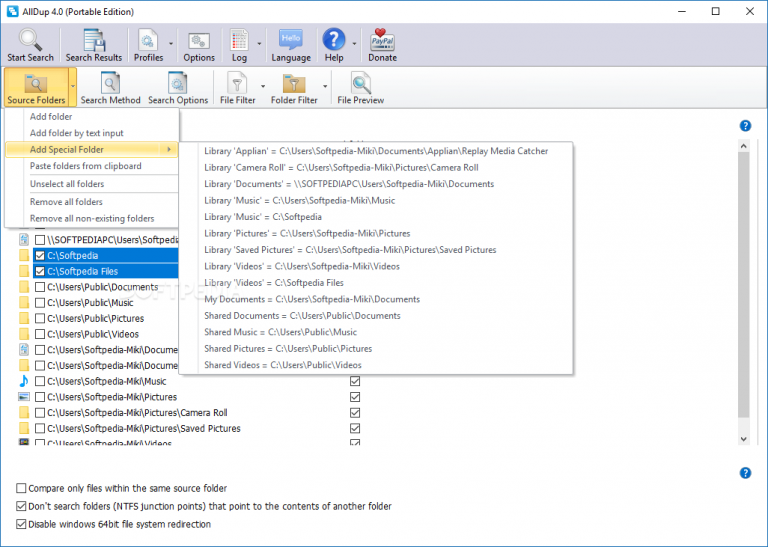The width and height of the screenshot is (768, 547).
Task: Select Shared Music special folder entry
Action: coord(376,332)
